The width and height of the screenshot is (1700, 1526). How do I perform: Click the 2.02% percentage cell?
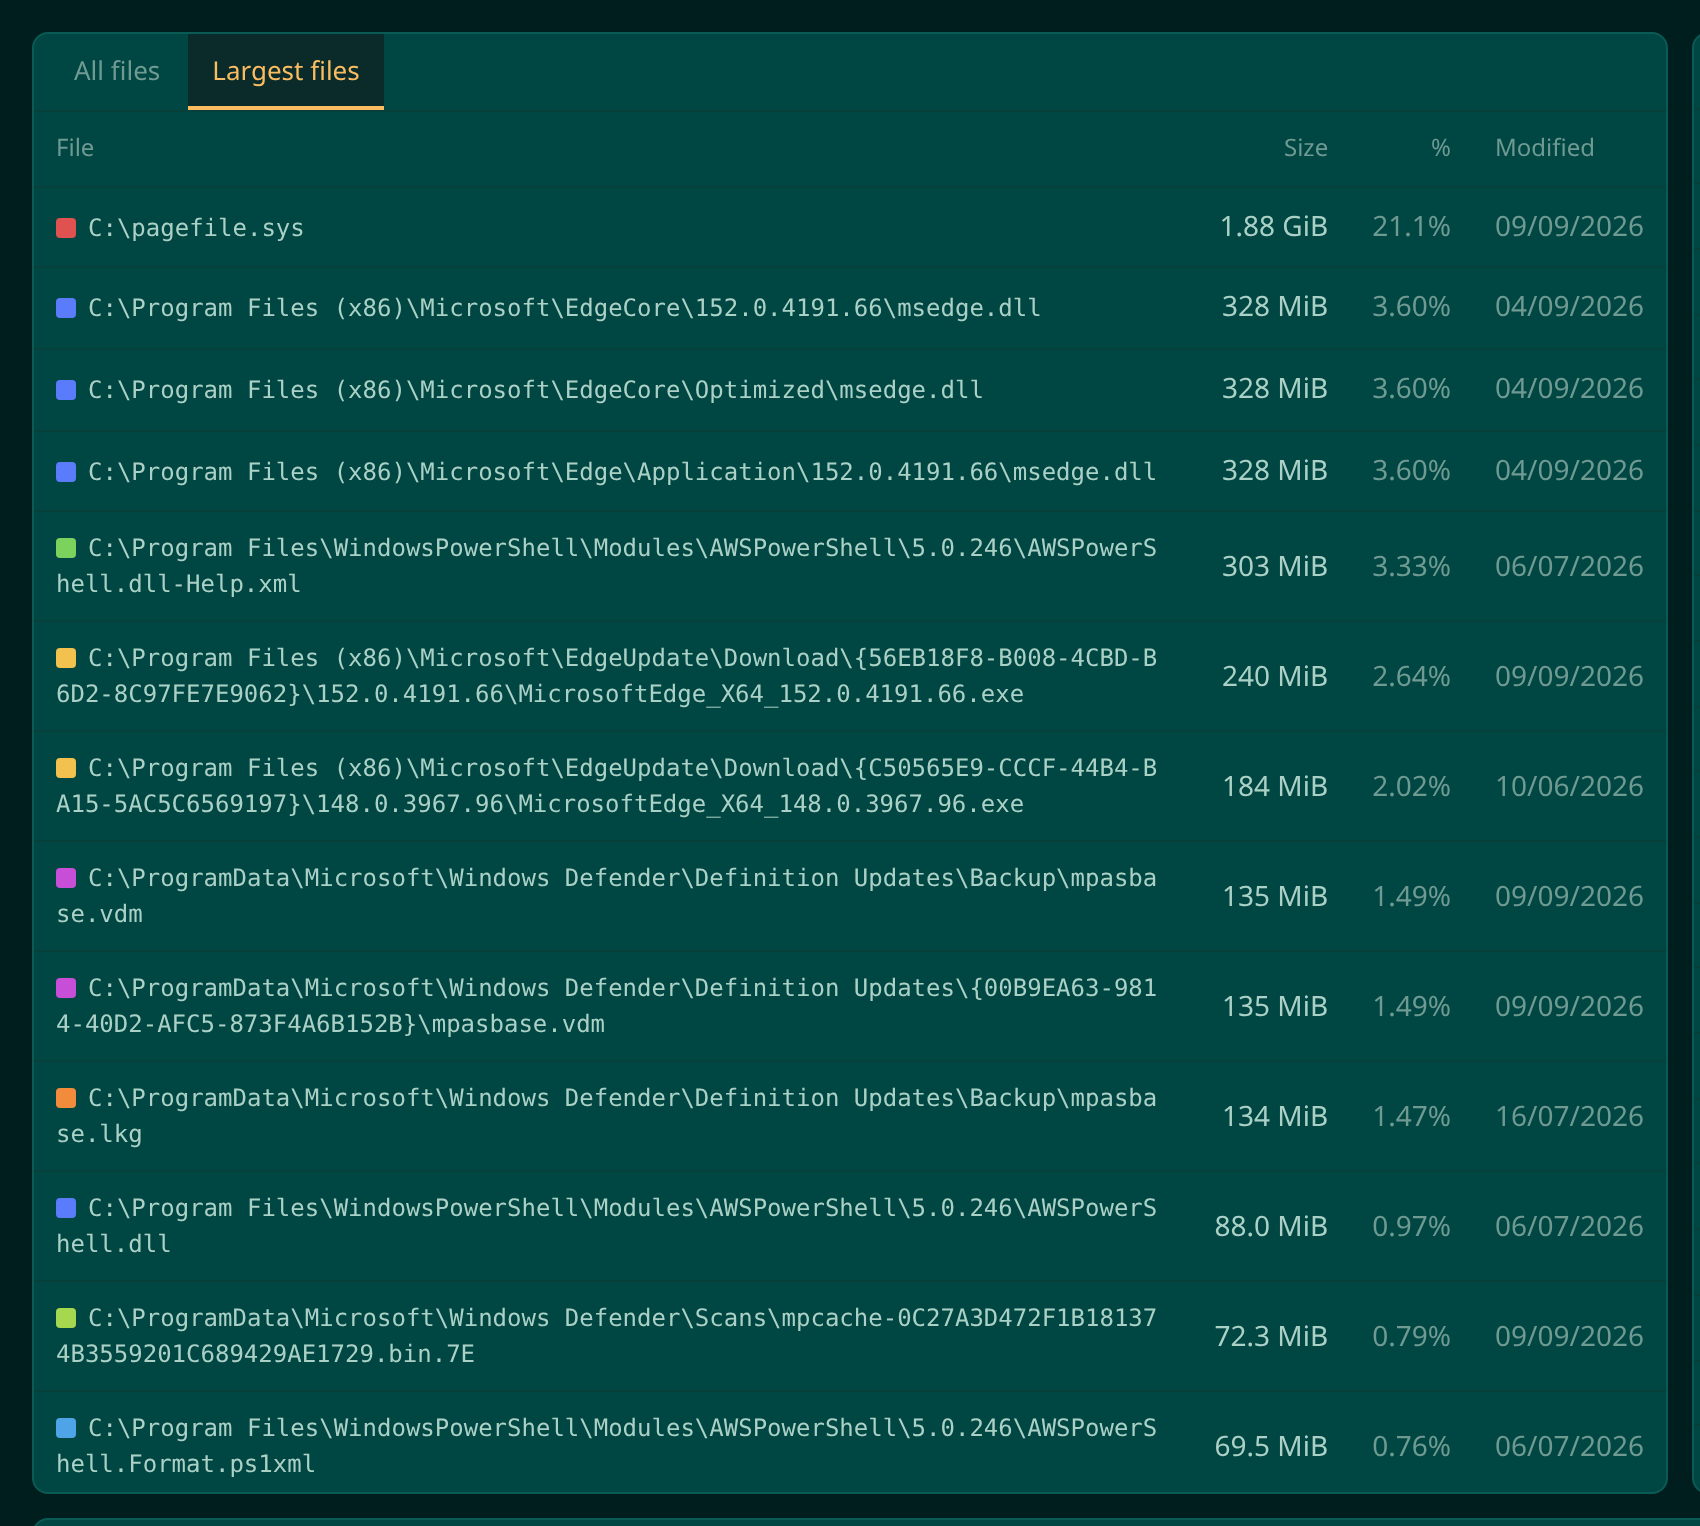(1411, 787)
